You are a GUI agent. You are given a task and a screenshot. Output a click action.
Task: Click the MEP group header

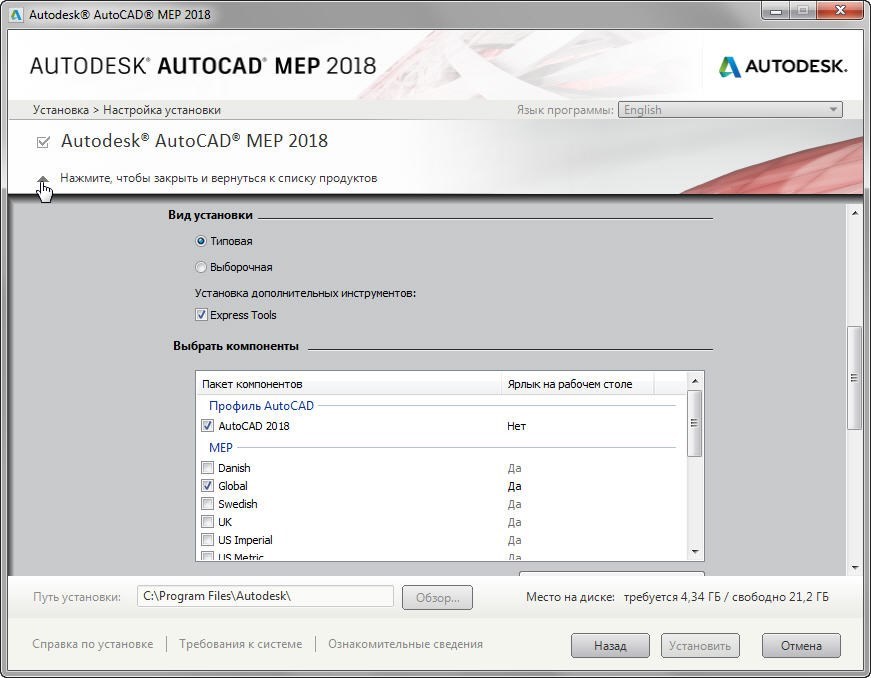(x=221, y=448)
